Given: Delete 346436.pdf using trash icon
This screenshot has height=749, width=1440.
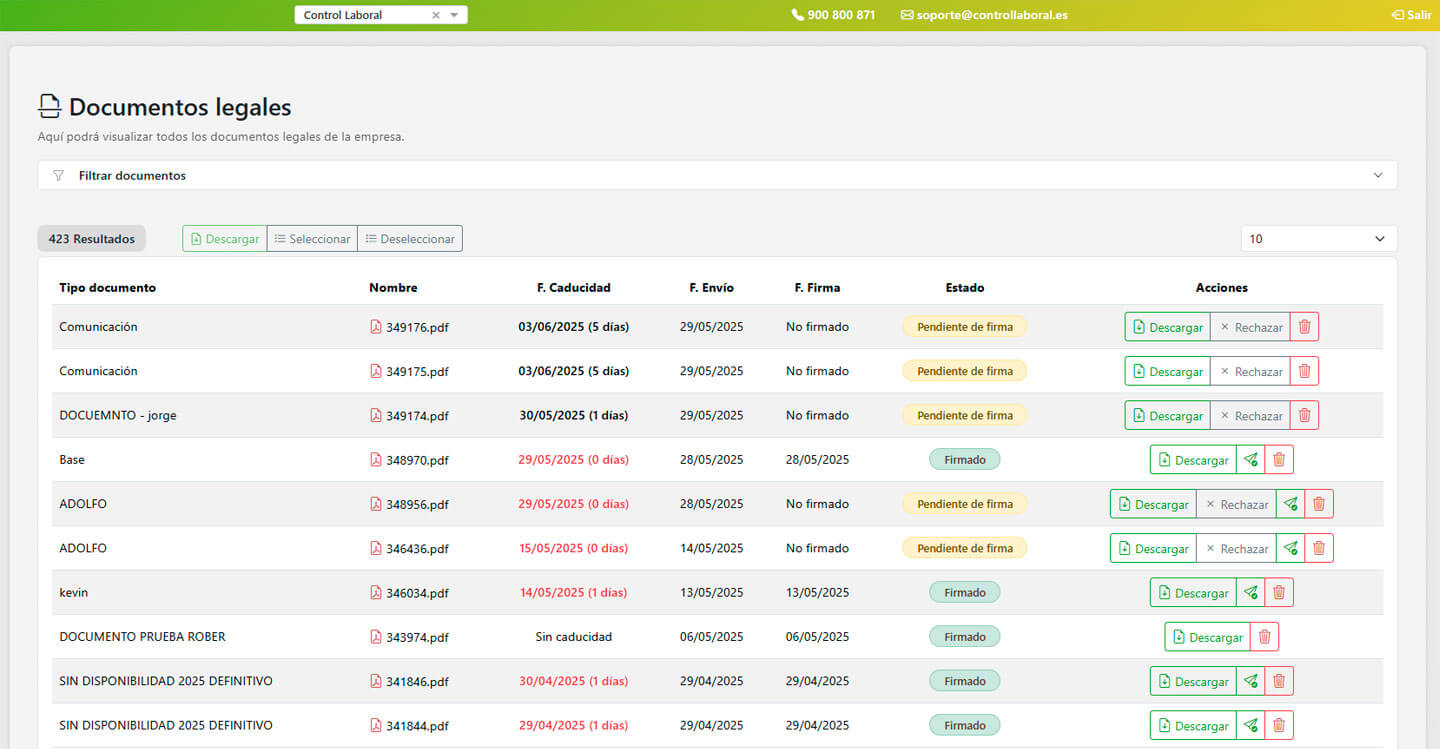Looking at the screenshot, I should [1319, 548].
